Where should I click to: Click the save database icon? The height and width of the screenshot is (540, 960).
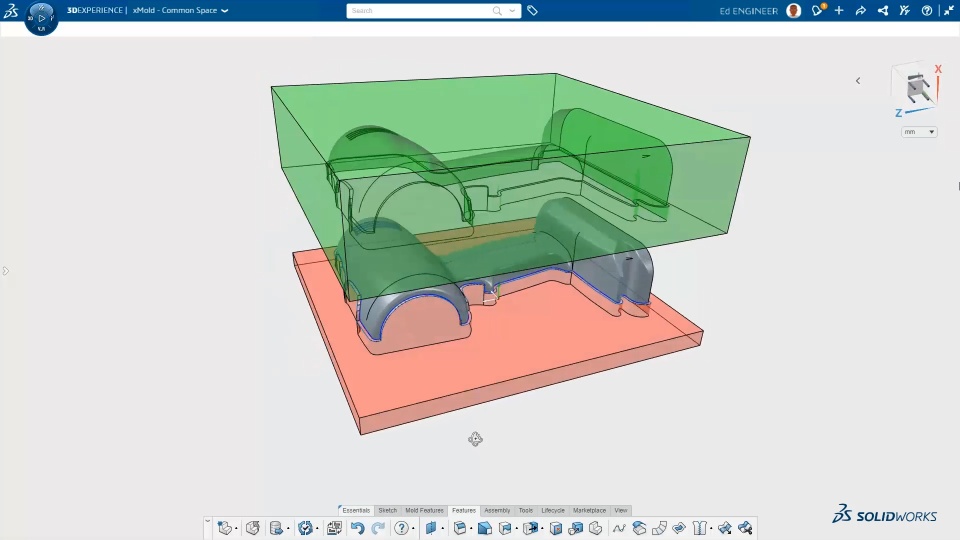tap(276, 528)
